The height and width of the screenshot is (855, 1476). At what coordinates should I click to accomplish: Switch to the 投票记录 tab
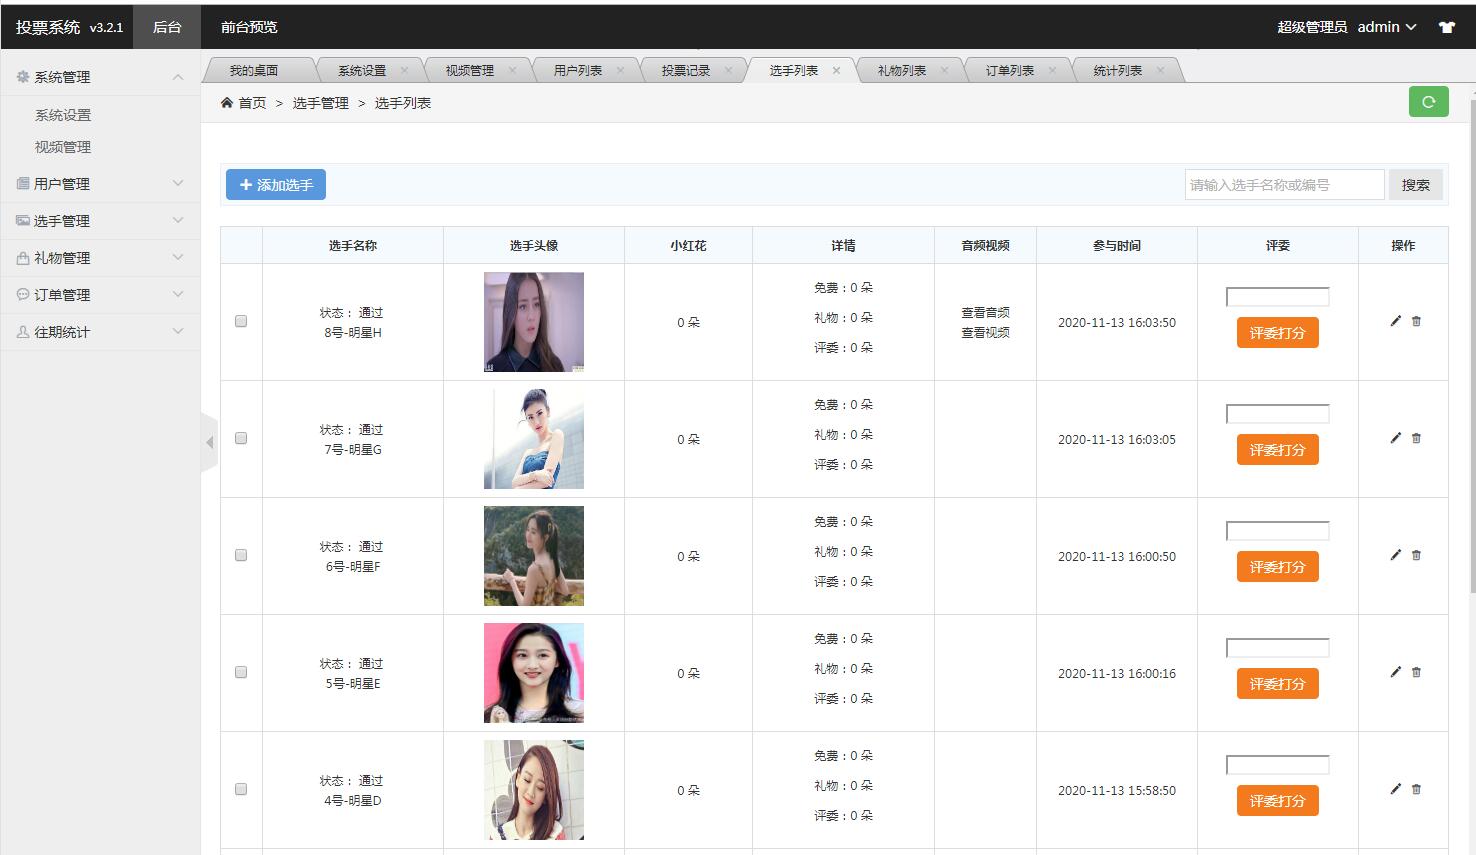685,70
